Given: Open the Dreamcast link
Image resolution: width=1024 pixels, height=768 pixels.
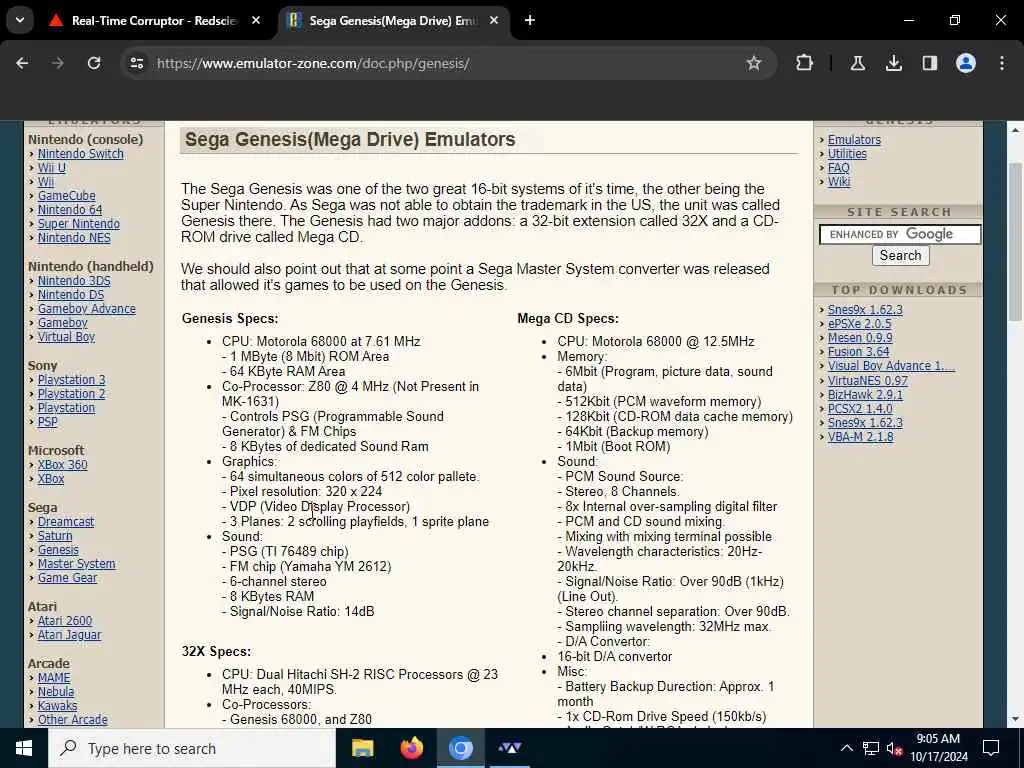Looking at the screenshot, I should pos(66,522).
